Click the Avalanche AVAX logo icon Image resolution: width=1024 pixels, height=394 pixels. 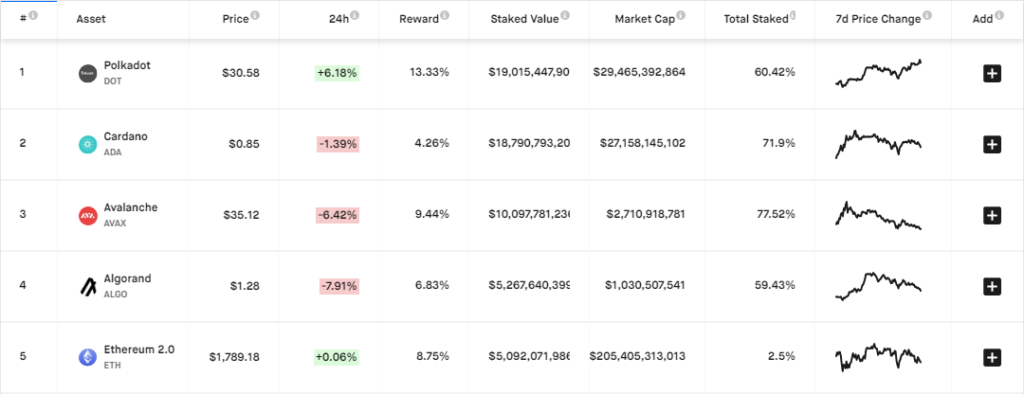(x=88, y=215)
